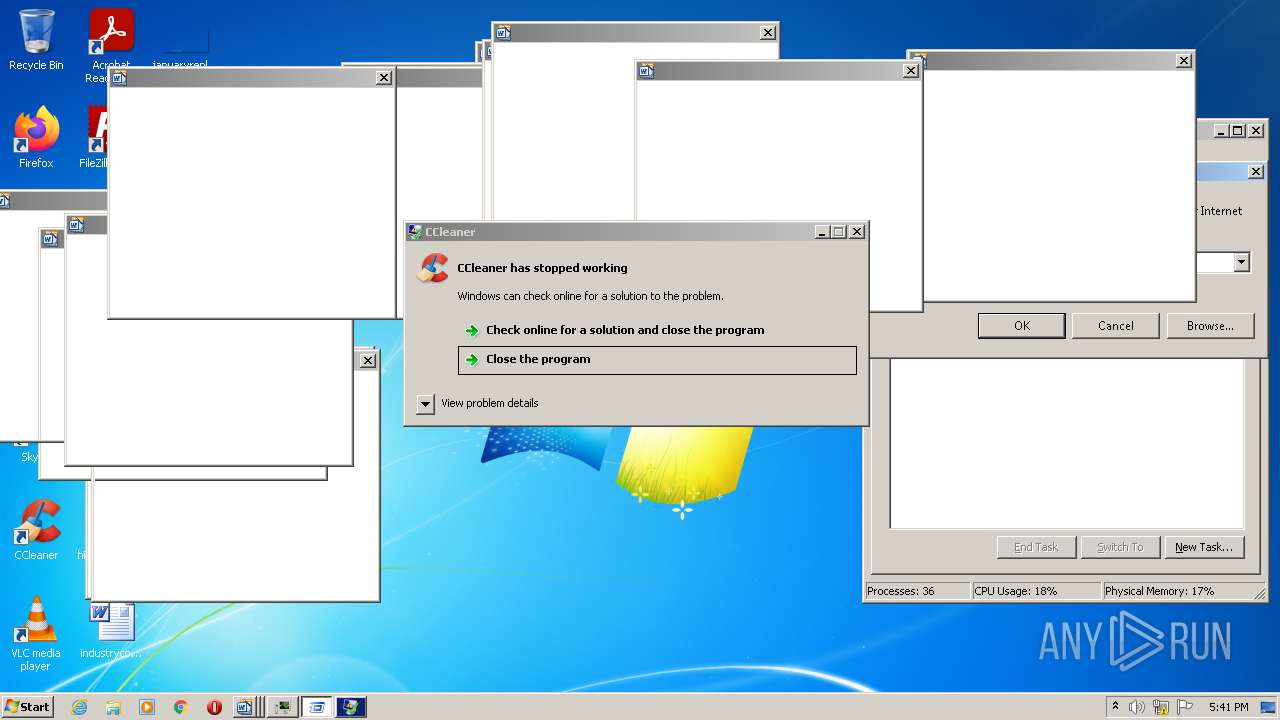
Task: Launch Firefox from the desktop
Action: (36, 138)
